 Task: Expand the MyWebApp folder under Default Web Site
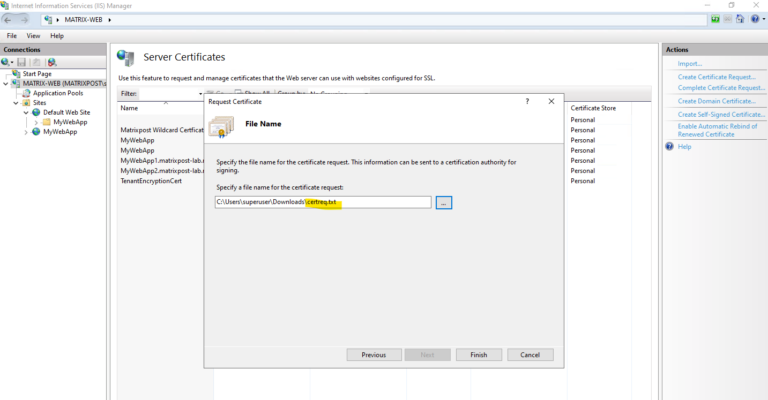pyautogui.click(x=36, y=122)
